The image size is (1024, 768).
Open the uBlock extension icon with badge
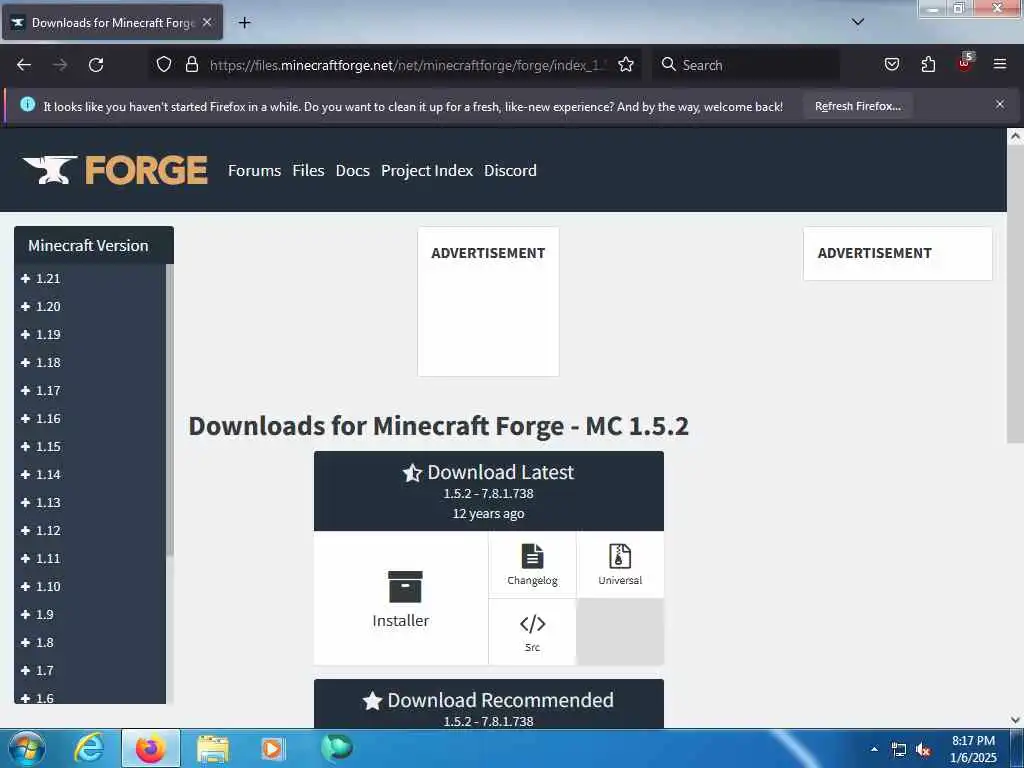[x=965, y=63]
